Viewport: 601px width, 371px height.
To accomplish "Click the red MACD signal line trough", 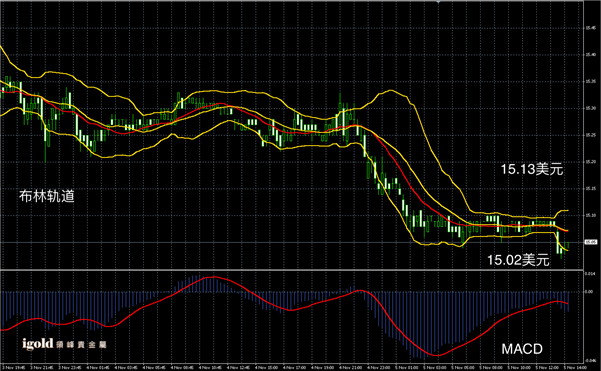I will (x=436, y=355).
